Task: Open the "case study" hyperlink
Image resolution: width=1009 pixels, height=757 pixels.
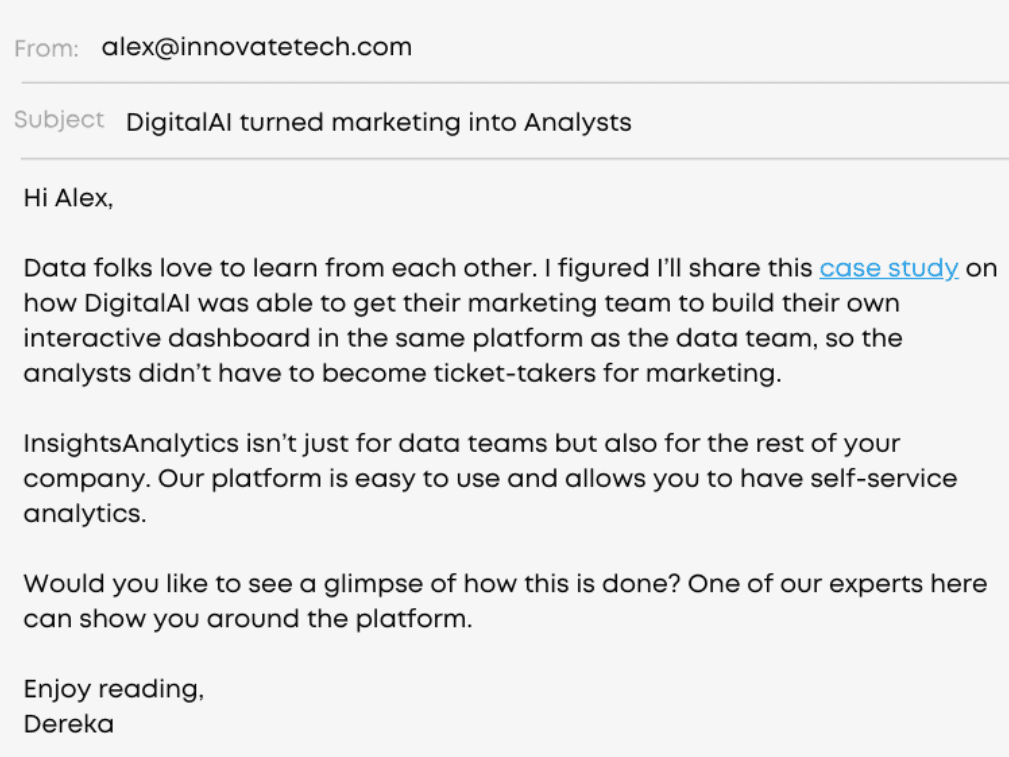Action: (x=889, y=268)
